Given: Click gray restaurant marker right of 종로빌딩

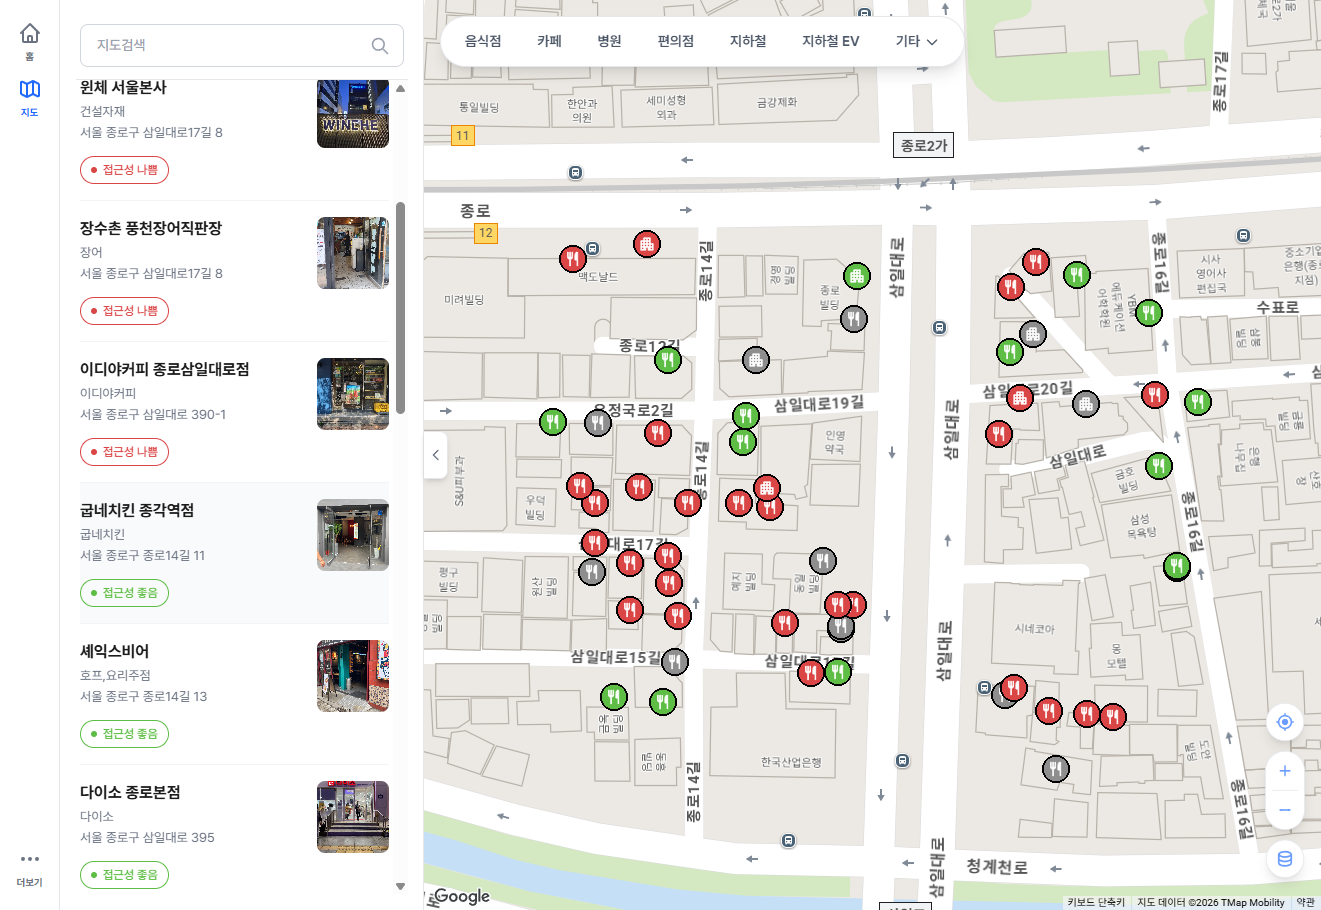Looking at the screenshot, I should (853, 319).
